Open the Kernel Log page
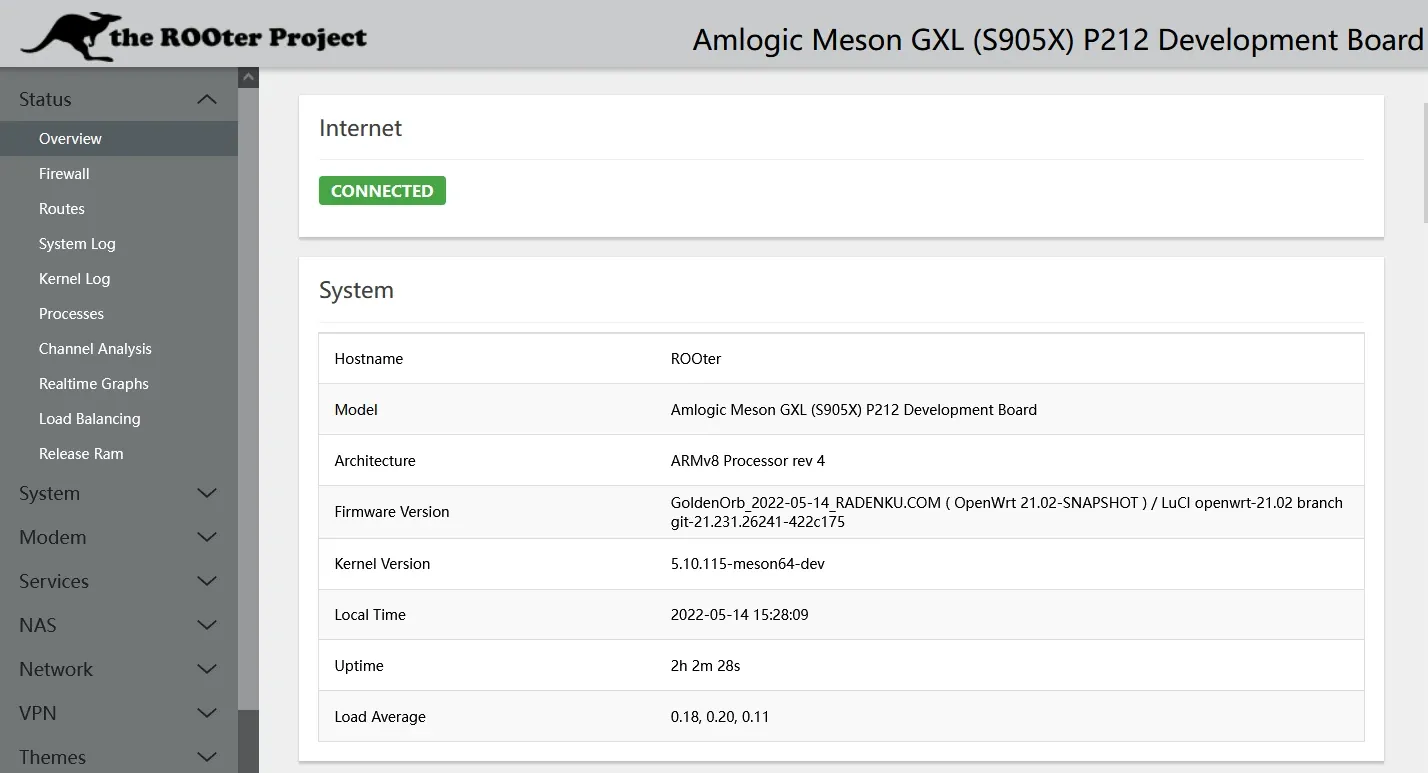The height and width of the screenshot is (773, 1428). (72, 278)
